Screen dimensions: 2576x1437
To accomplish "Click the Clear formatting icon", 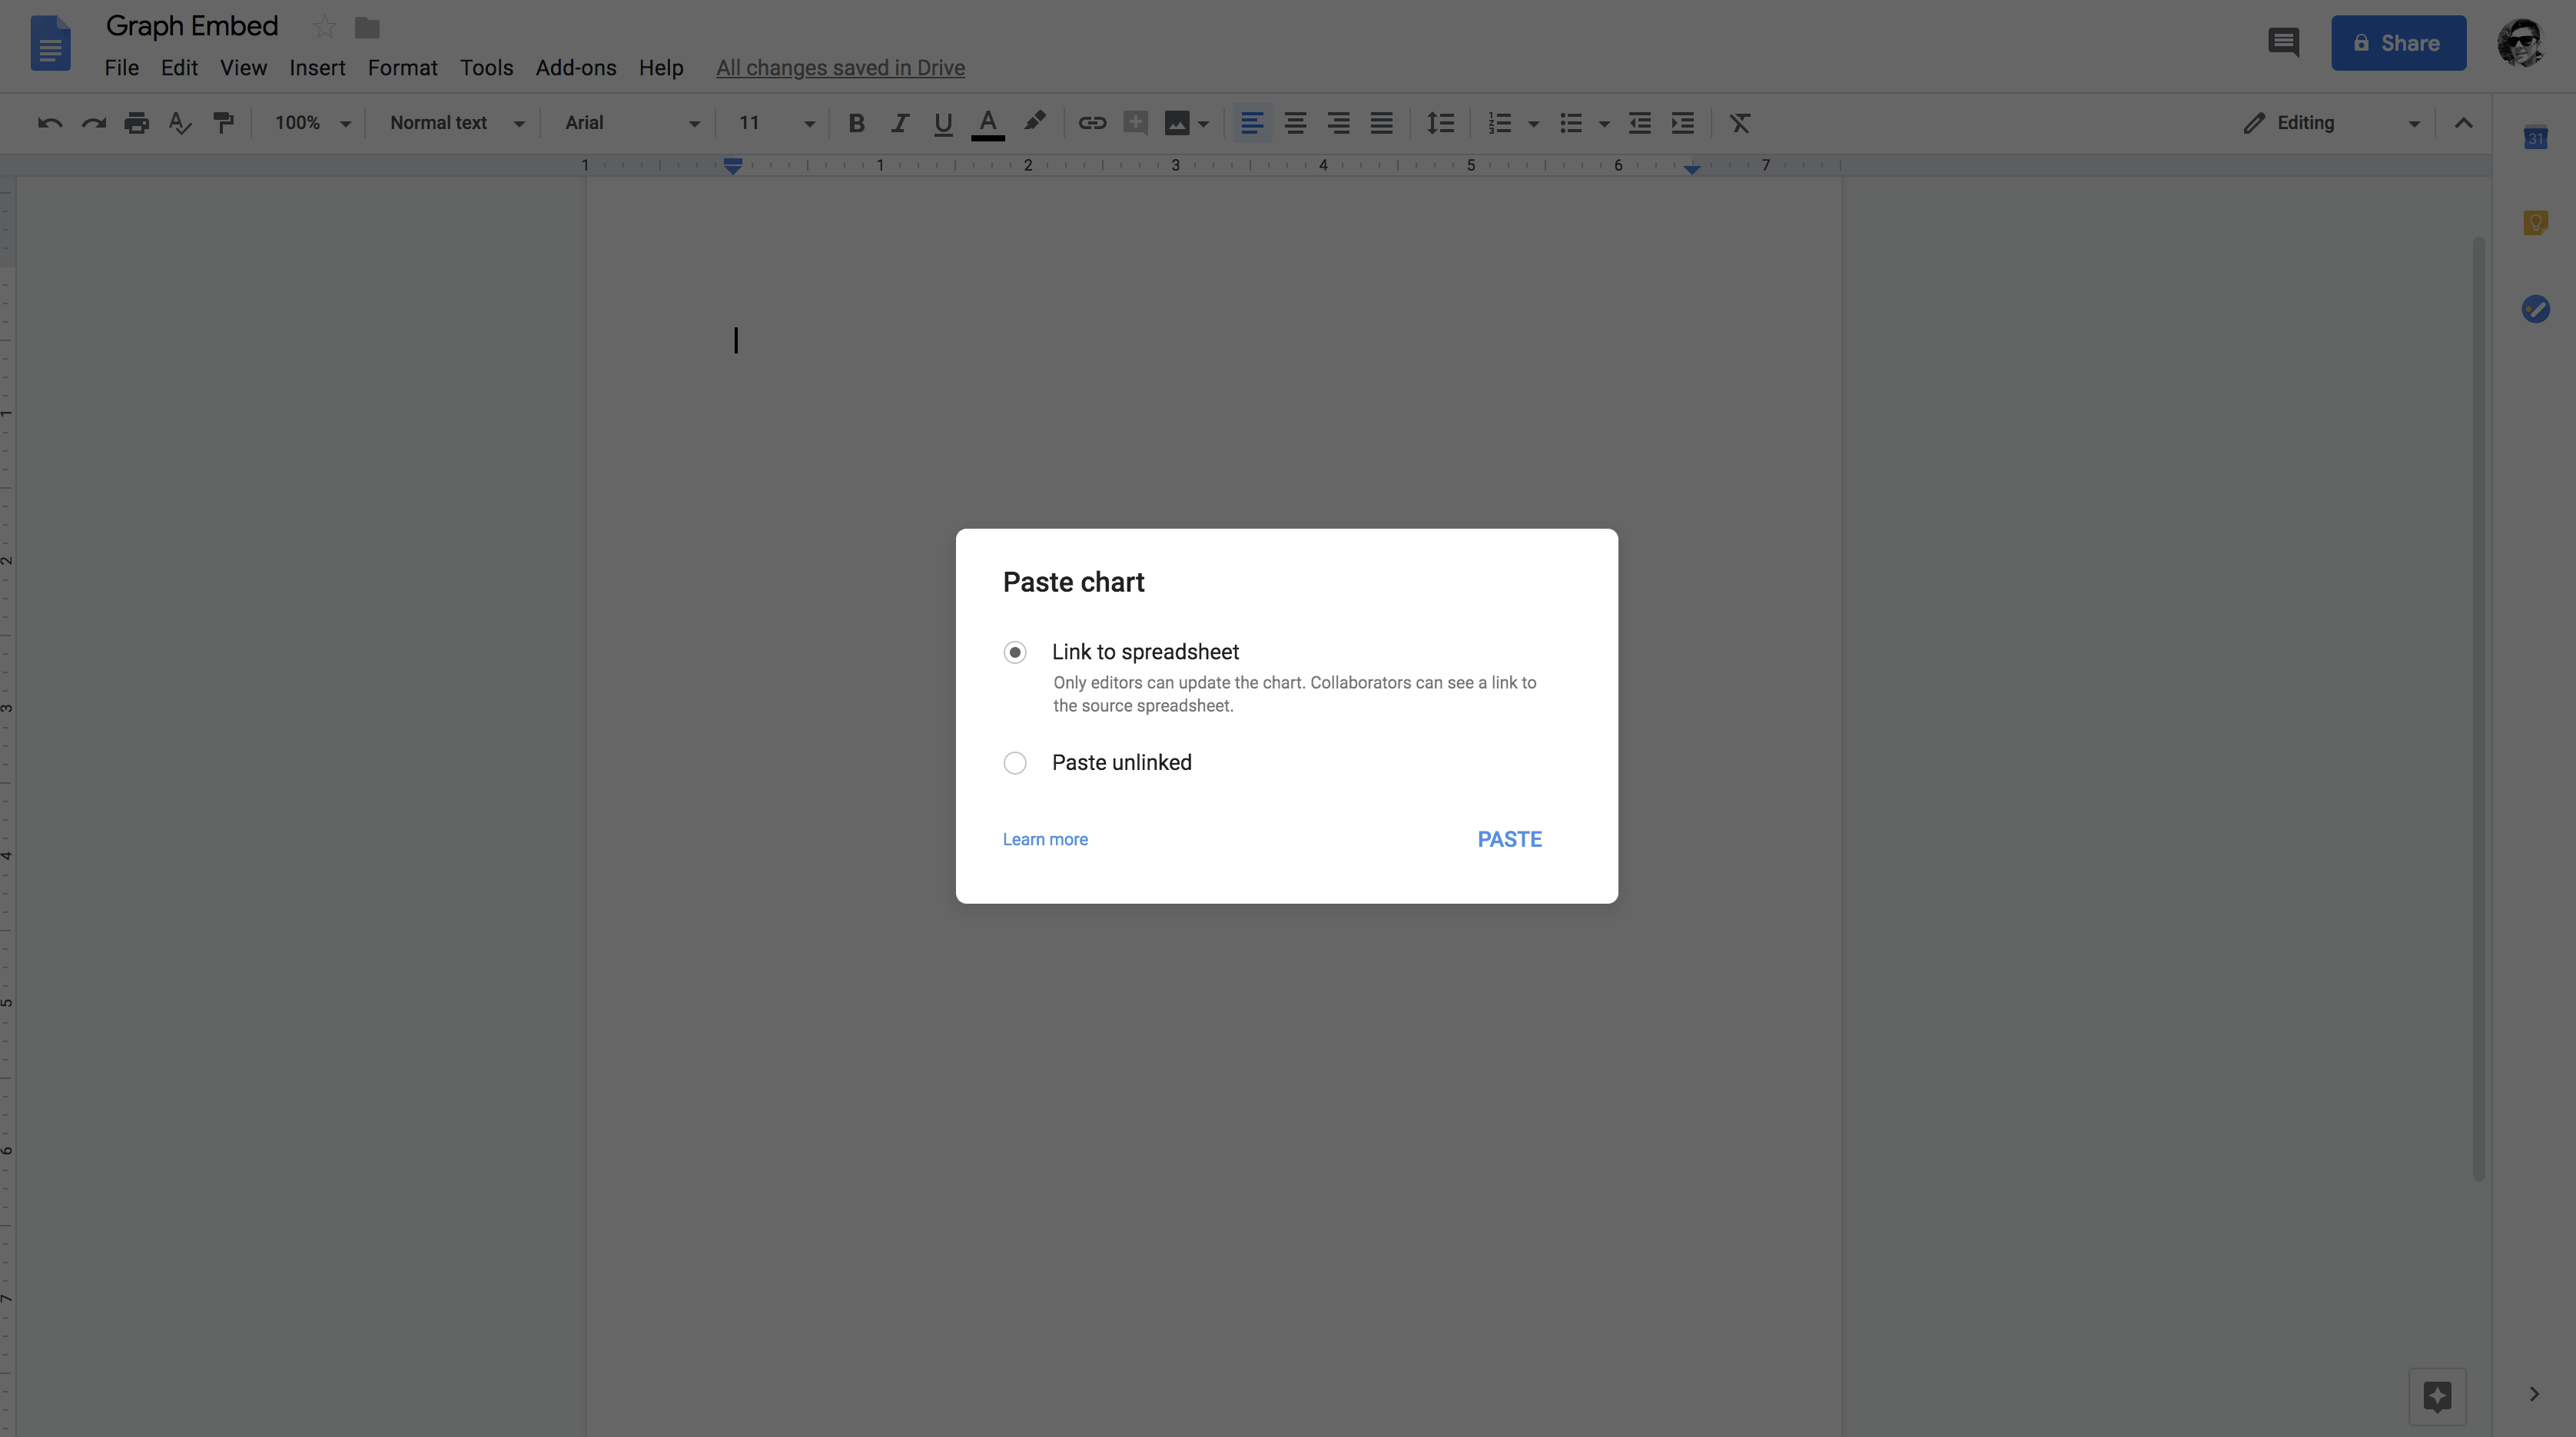I will point(1740,123).
